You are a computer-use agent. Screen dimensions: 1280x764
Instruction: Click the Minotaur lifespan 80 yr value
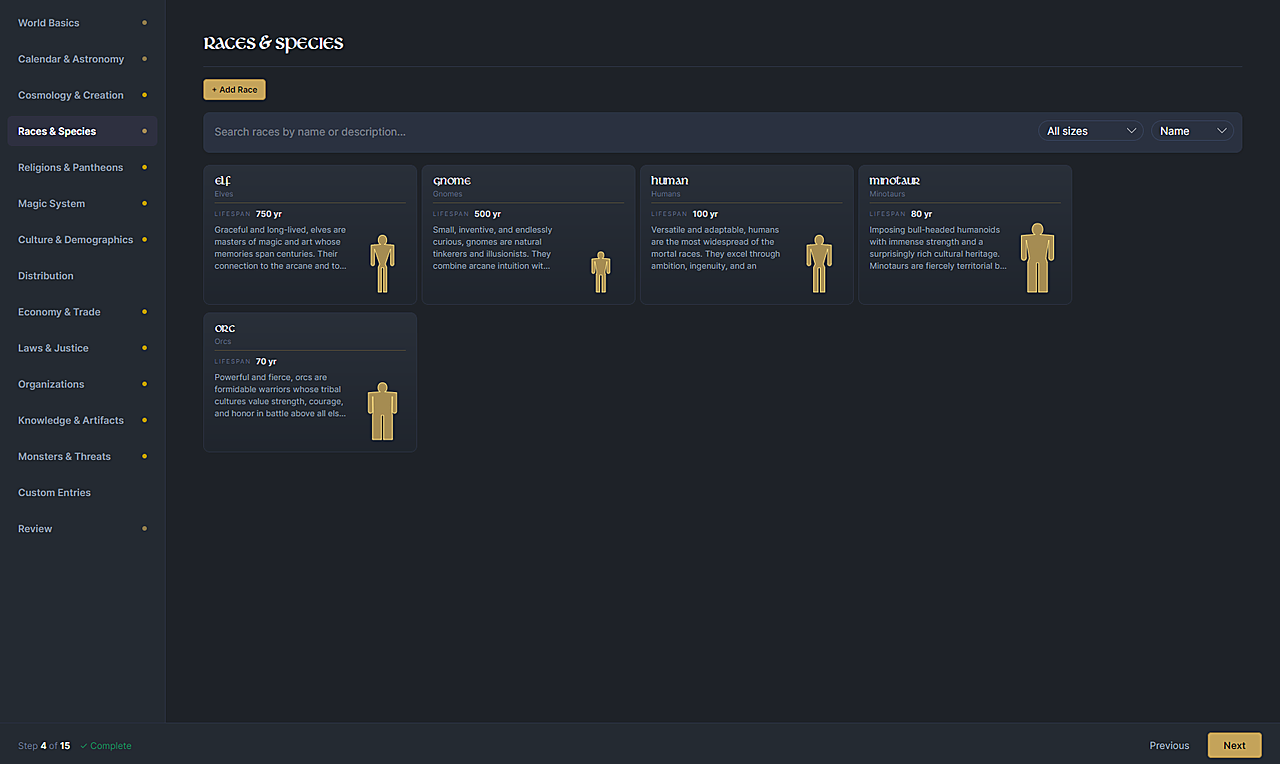(921, 214)
